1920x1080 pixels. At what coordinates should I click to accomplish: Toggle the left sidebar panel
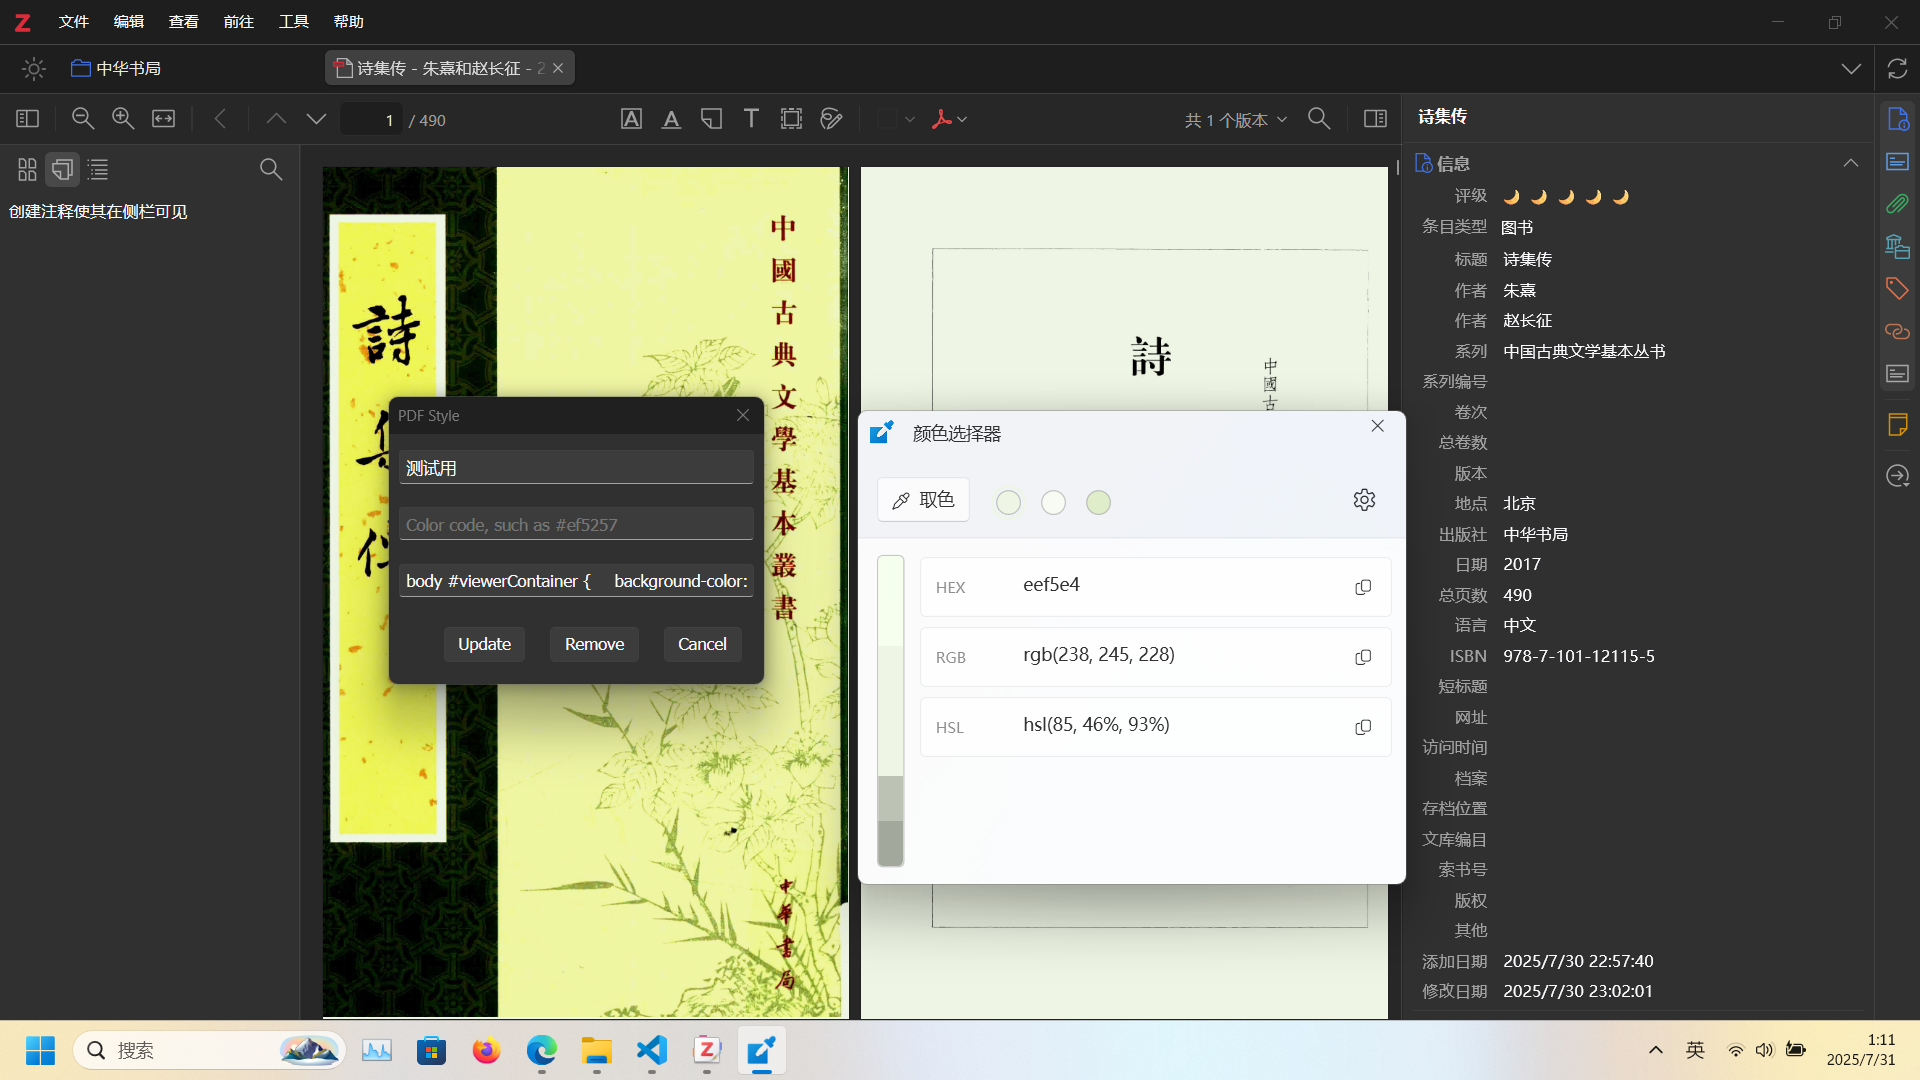point(27,119)
